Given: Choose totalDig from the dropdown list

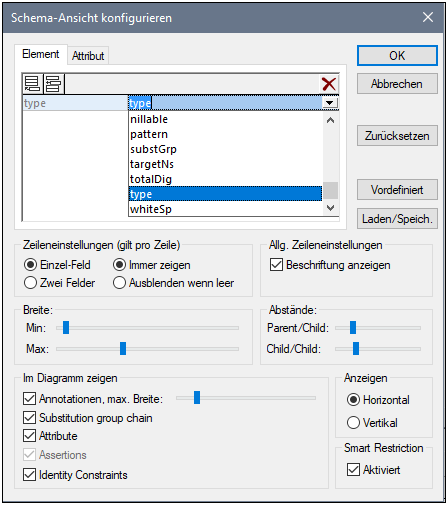Looking at the screenshot, I should [225, 179].
